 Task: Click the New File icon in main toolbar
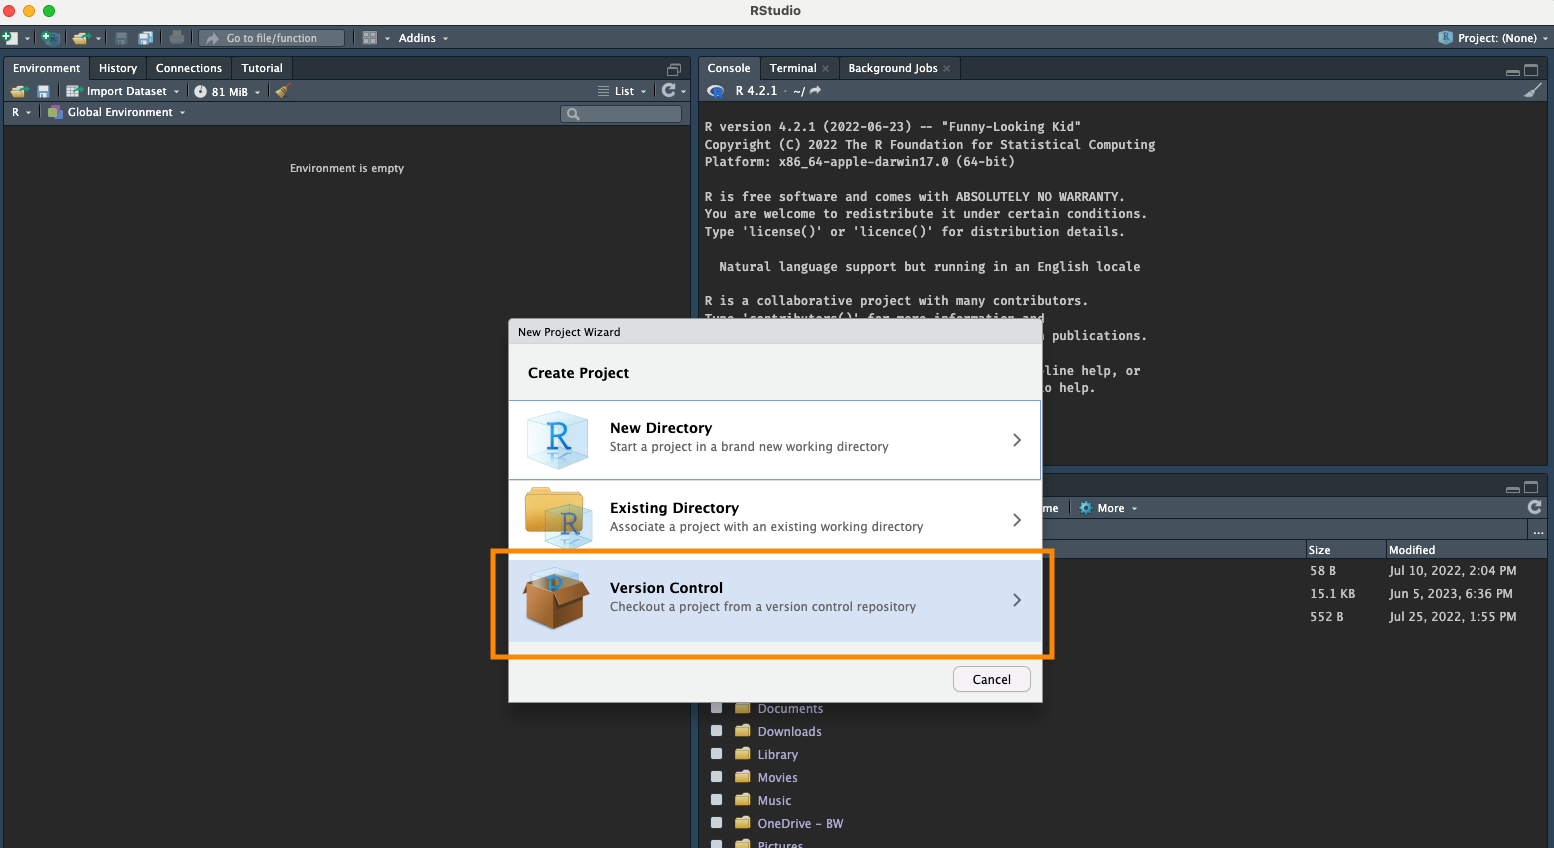pyautogui.click(x=11, y=38)
